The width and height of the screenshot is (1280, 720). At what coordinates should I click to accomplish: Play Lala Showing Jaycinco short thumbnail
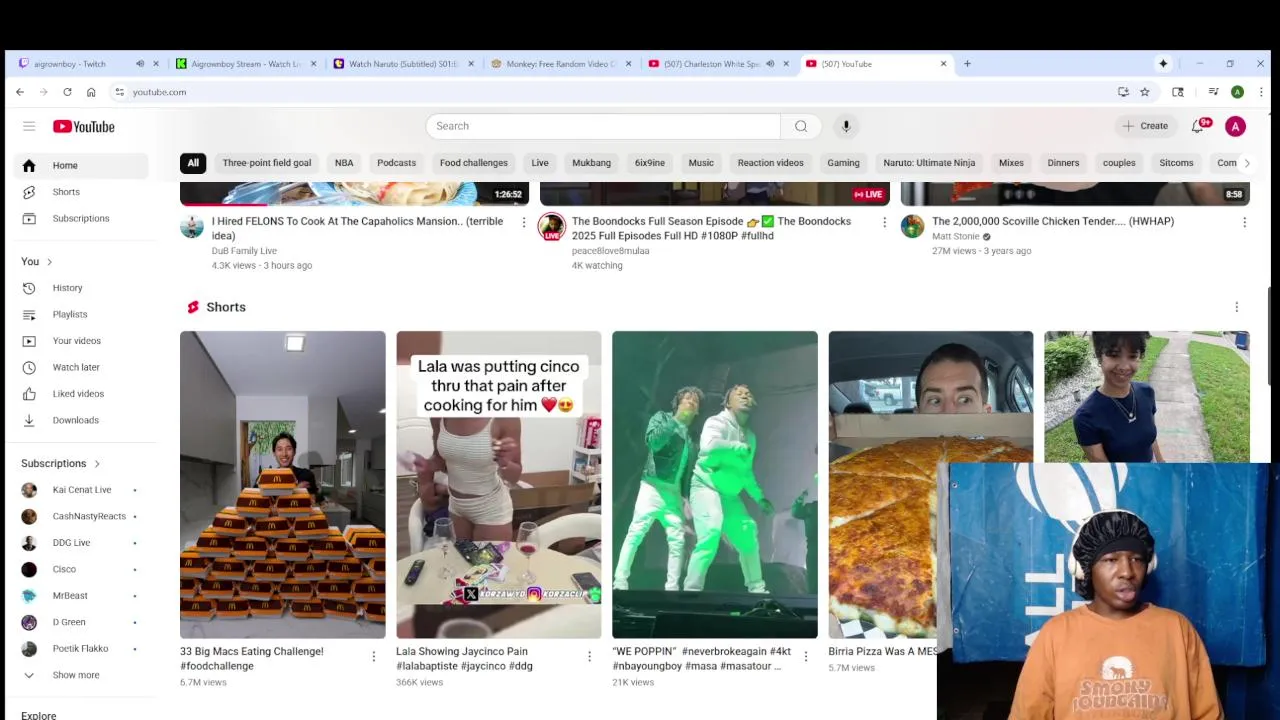[x=499, y=485]
